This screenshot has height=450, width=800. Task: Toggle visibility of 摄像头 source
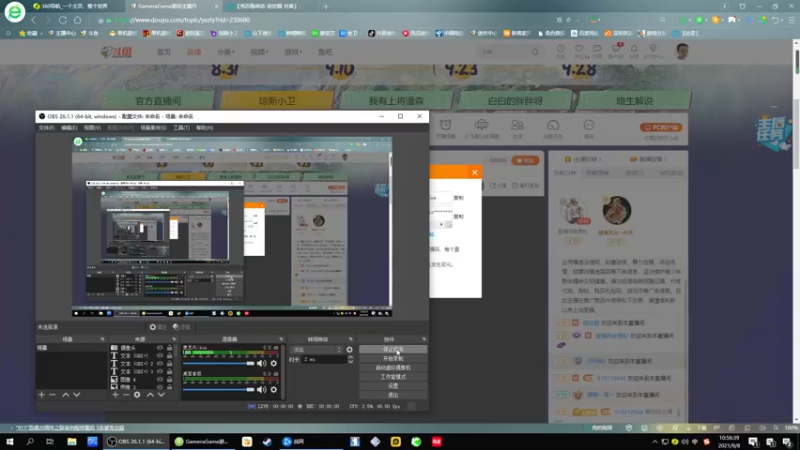160,348
